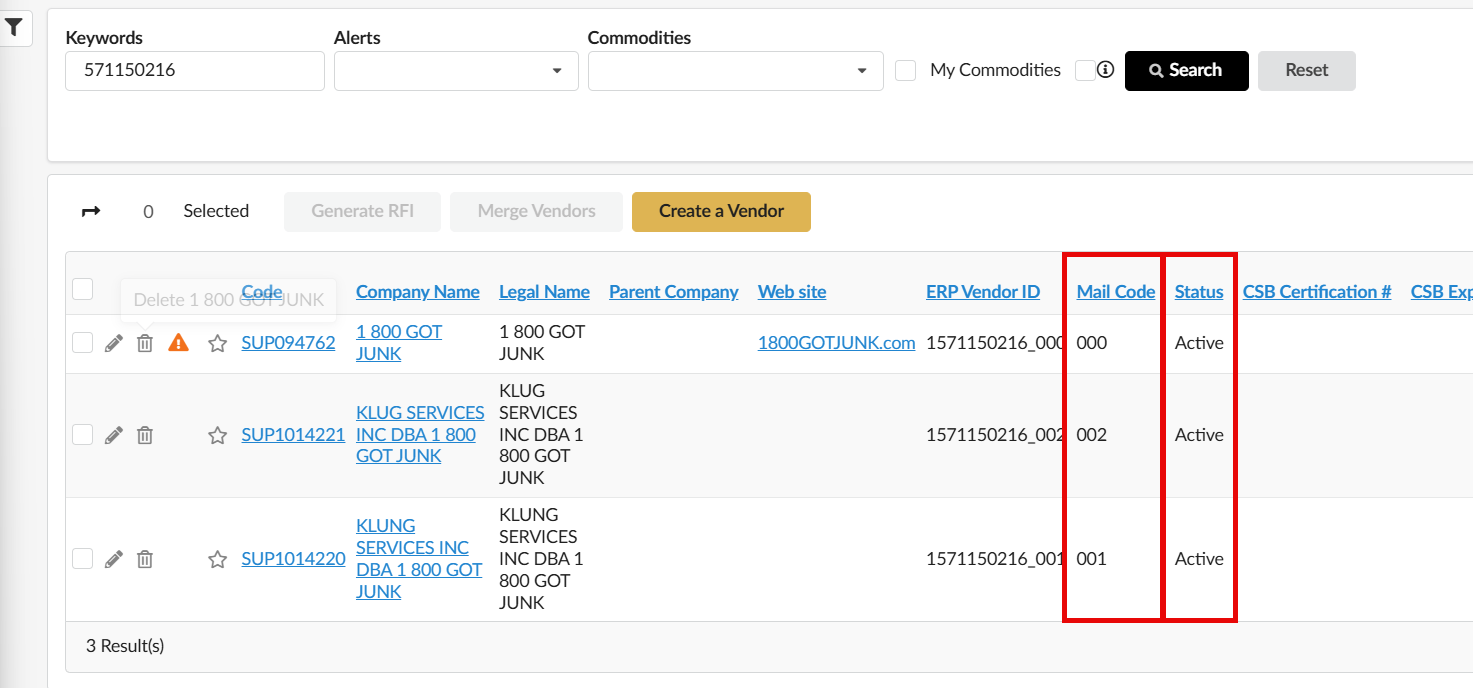Open KLUG SERVICES INC DBA company link
1473x688 pixels.
point(420,434)
